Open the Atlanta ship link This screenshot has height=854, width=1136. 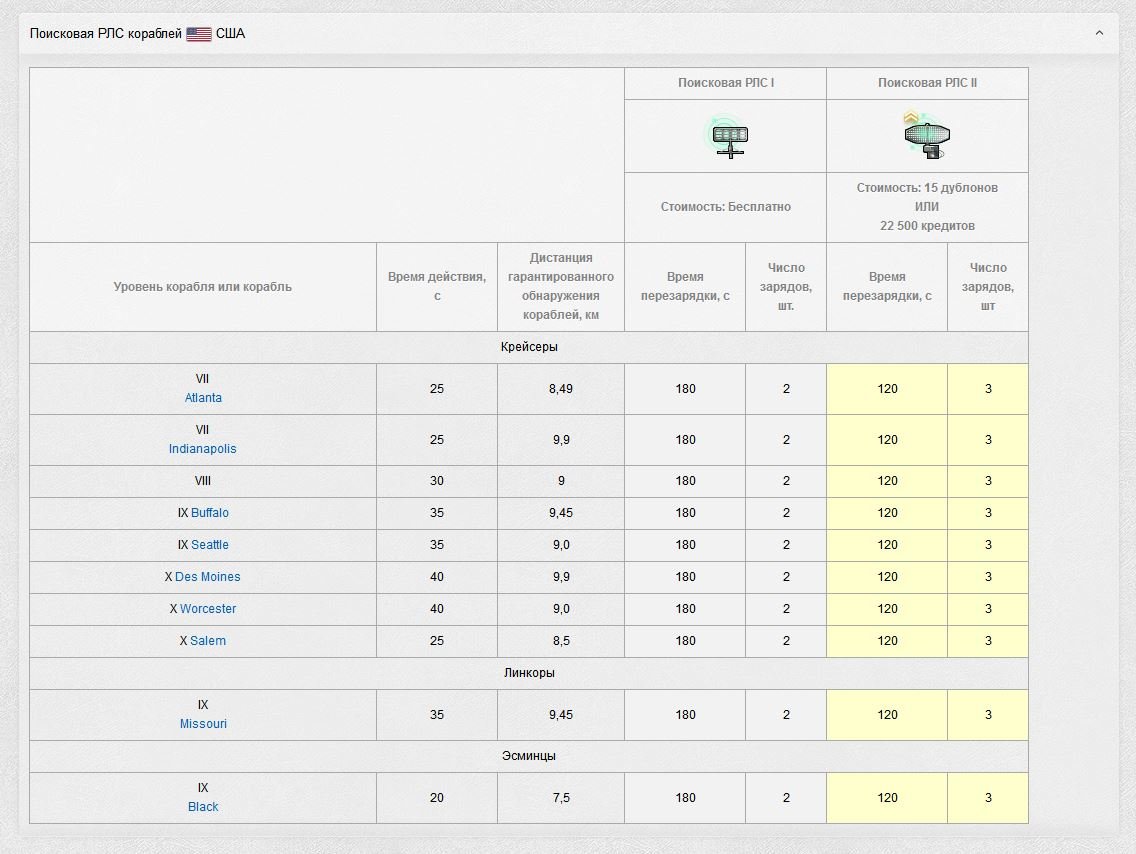click(203, 398)
